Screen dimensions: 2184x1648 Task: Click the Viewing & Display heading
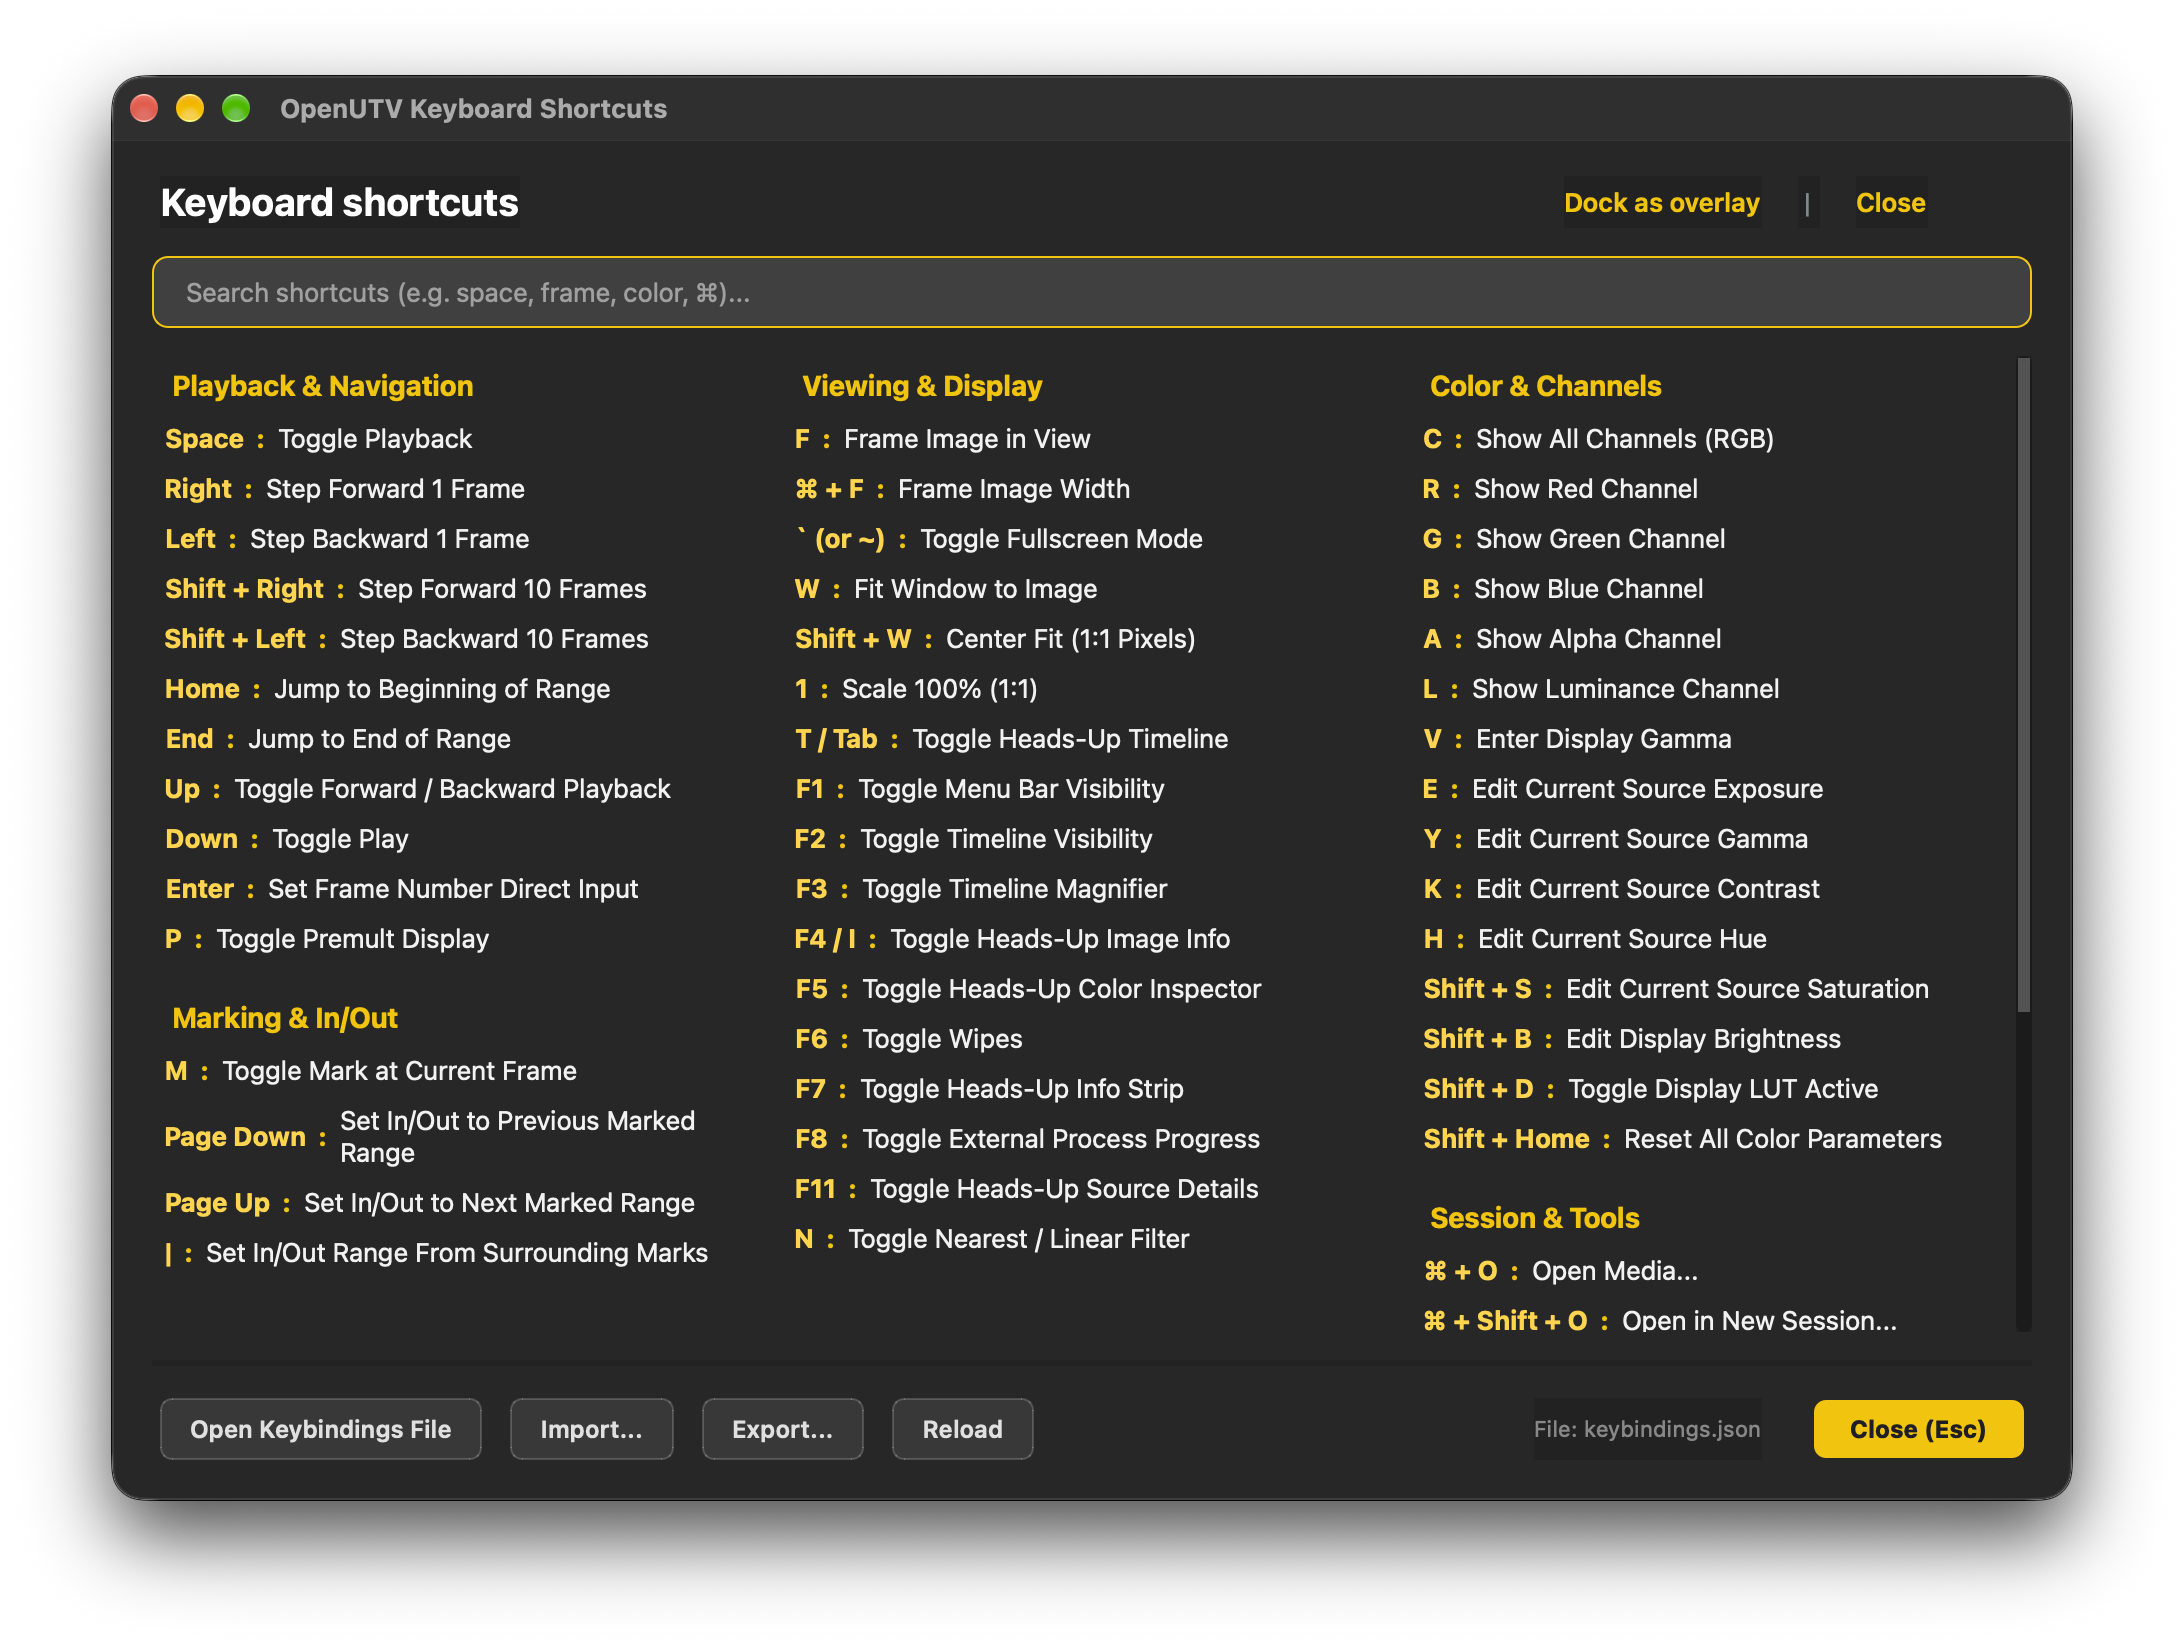click(x=922, y=386)
